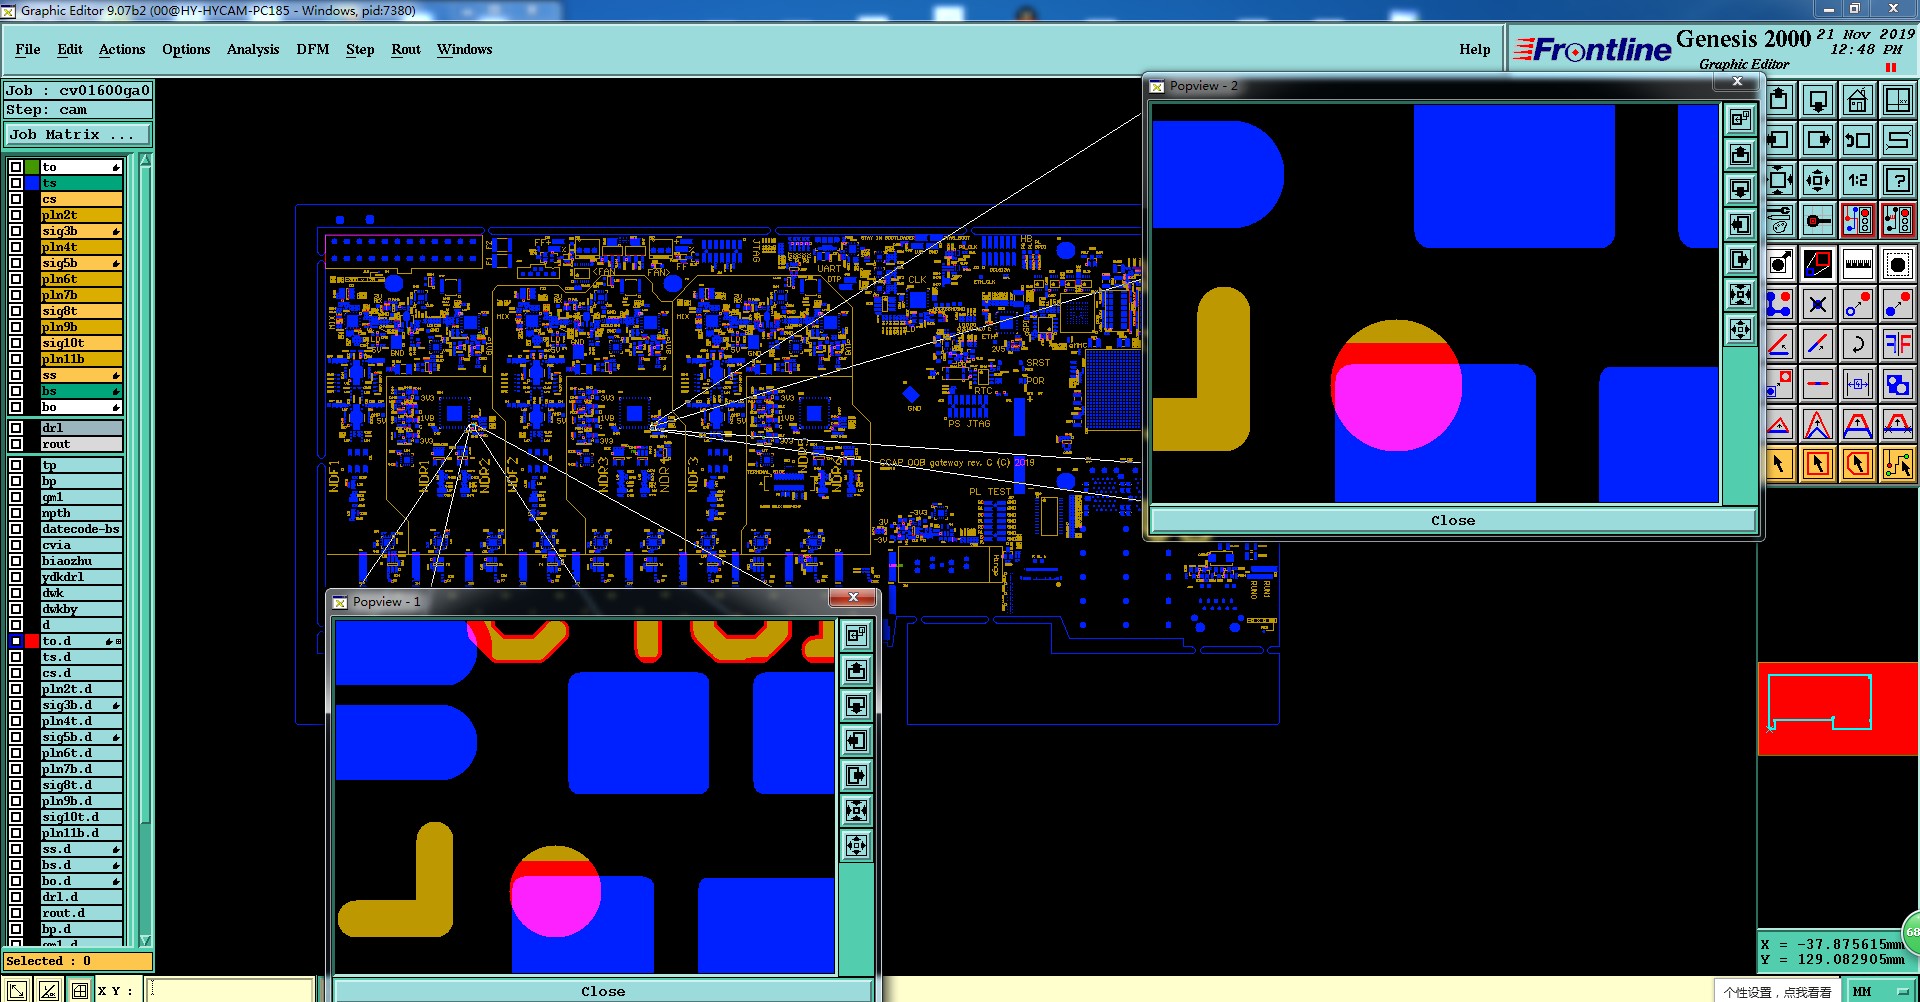Click the pan right icon in main toolbar

(1818, 140)
